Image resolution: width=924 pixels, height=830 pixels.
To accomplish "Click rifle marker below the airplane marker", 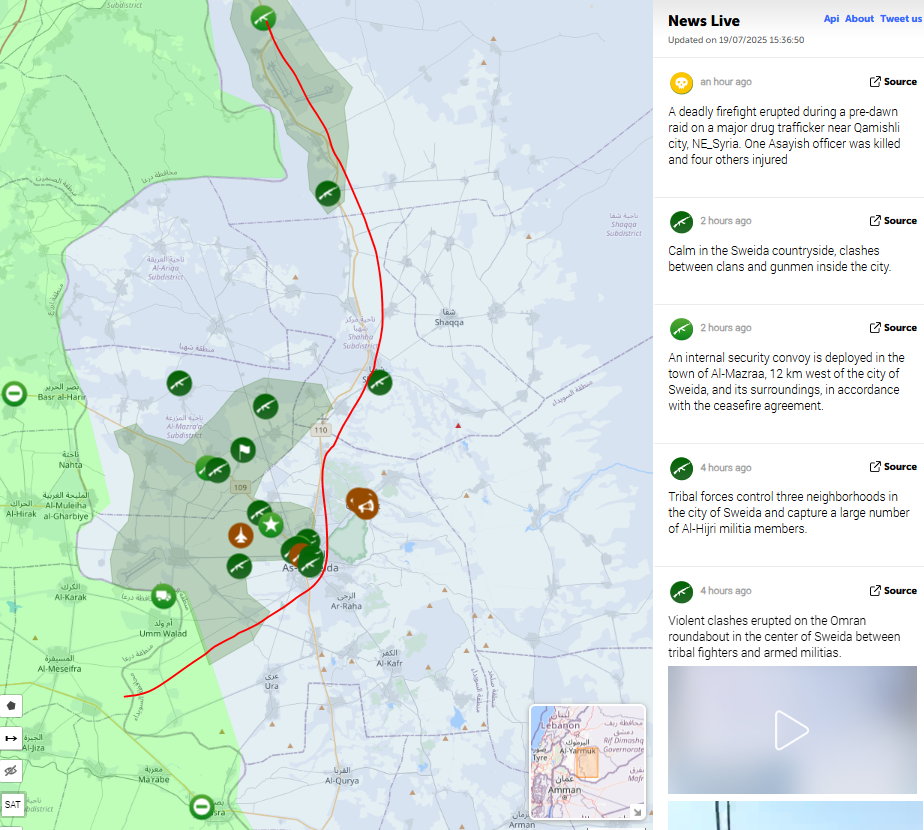I will click(239, 566).
